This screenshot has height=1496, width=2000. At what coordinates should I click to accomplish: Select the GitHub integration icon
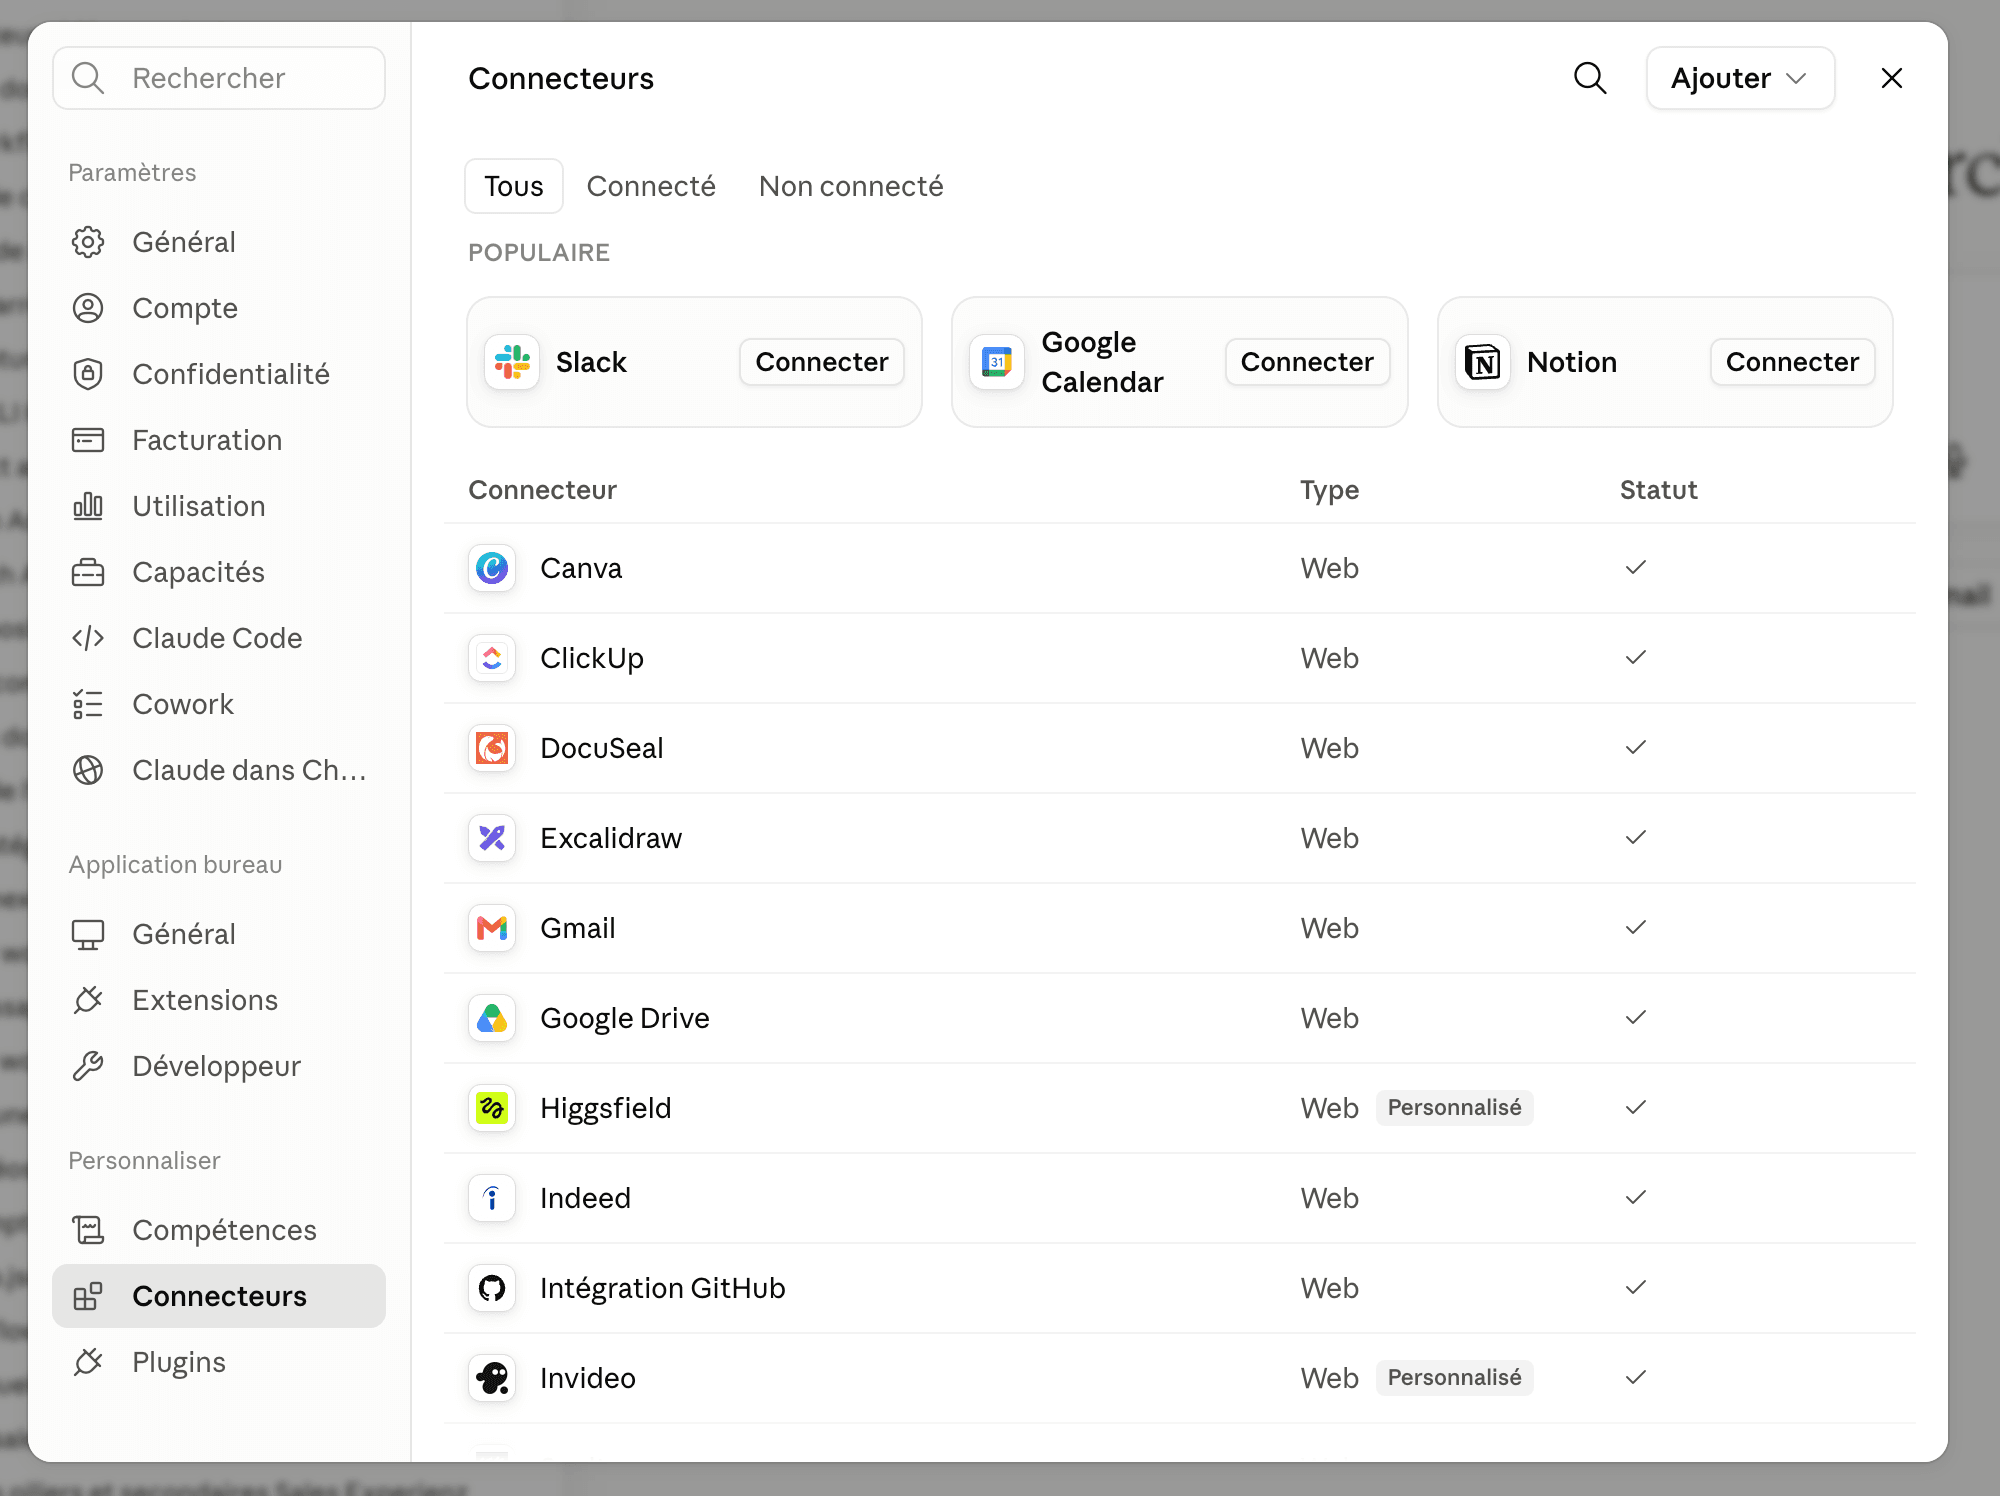[492, 1288]
